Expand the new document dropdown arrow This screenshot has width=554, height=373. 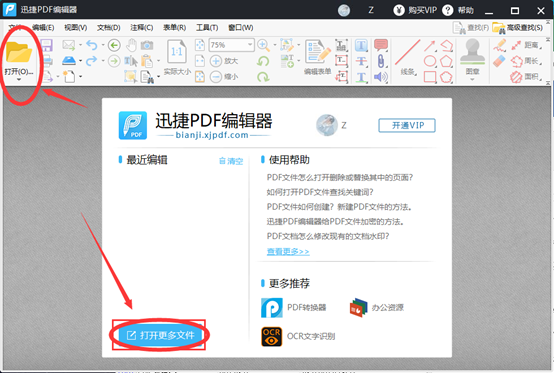81,76
